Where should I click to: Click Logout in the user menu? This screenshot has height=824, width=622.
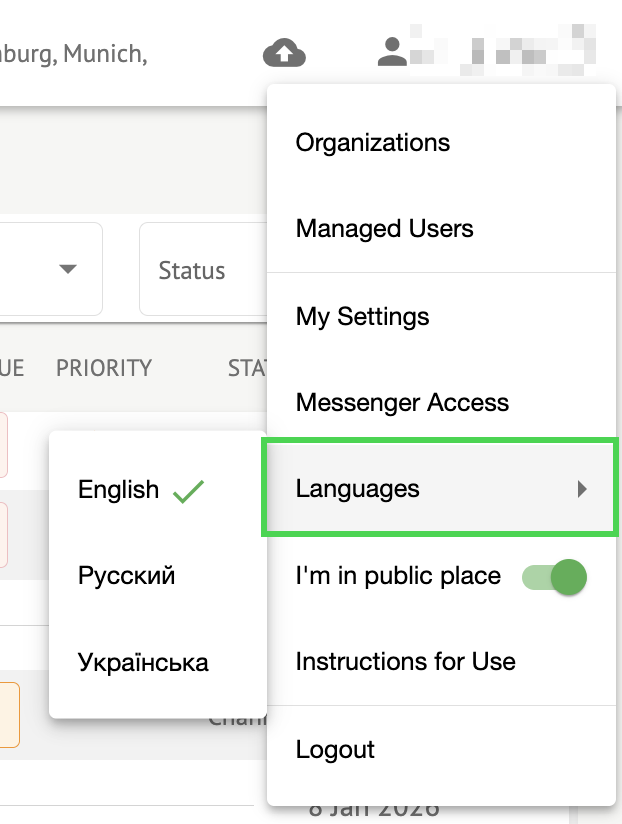point(335,750)
